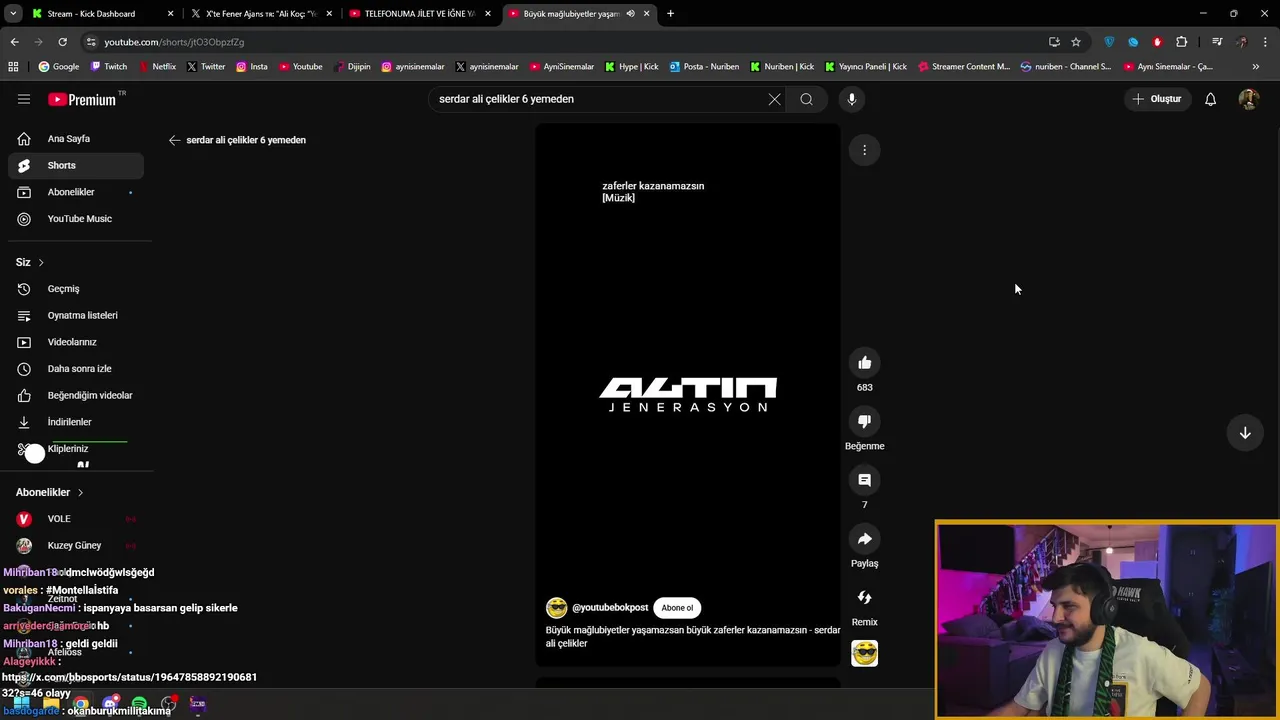Open Beğendiğim videolar list
The height and width of the screenshot is (720, 1280).
76,395
